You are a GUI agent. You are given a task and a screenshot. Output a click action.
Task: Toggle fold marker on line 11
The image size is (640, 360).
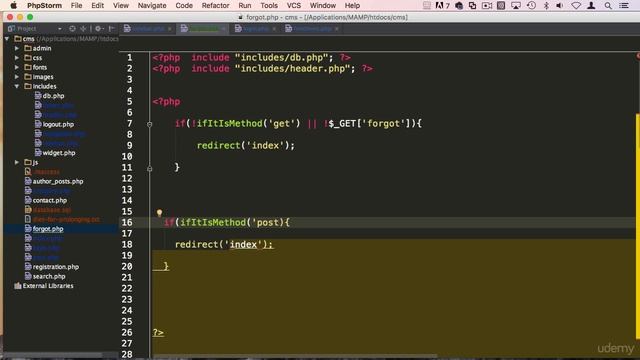click(x=149, y=168)
